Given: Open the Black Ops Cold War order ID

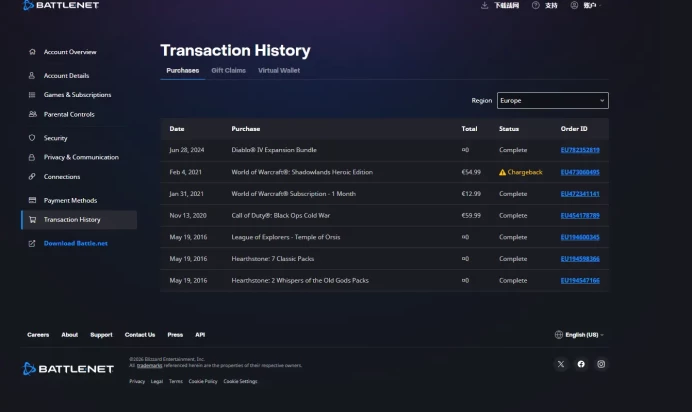Looking at the screenshot, I should 580,215.
